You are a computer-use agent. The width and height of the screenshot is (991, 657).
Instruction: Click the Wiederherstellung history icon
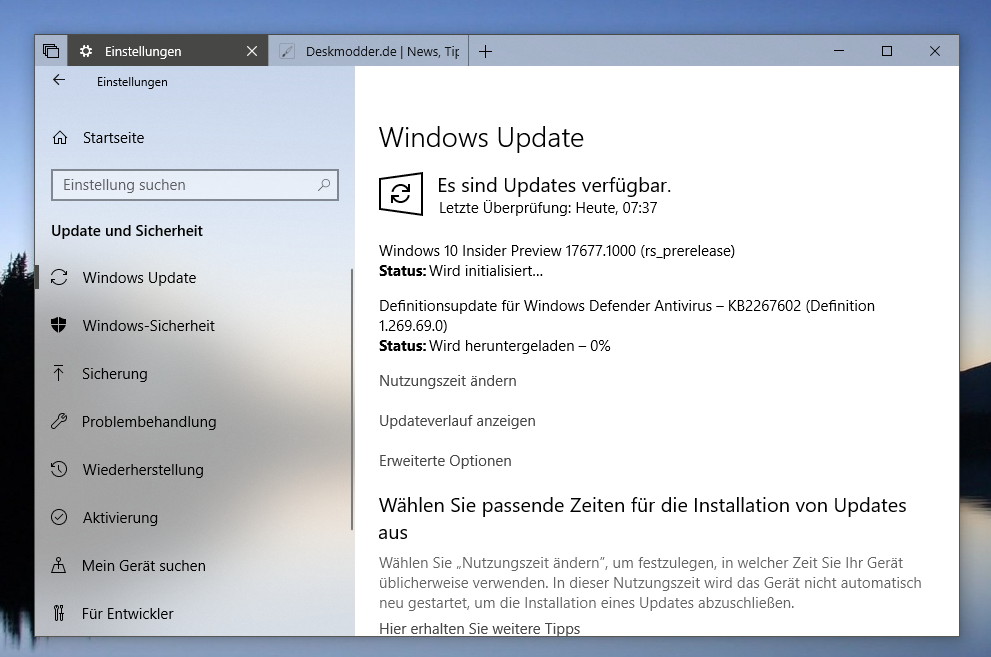point(59,470)
